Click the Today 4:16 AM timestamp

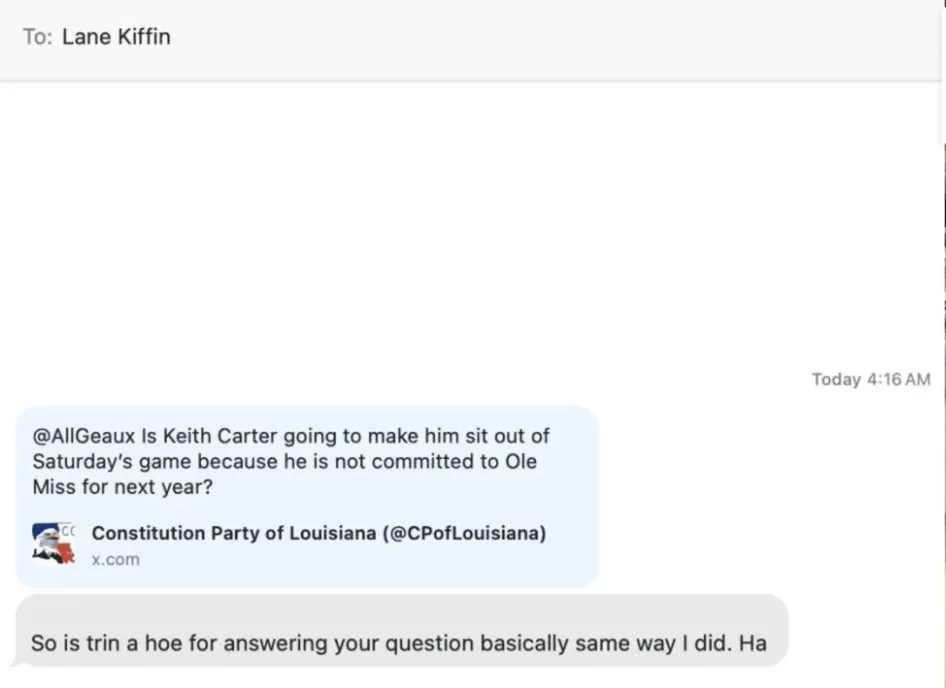[x=871, y=379]
